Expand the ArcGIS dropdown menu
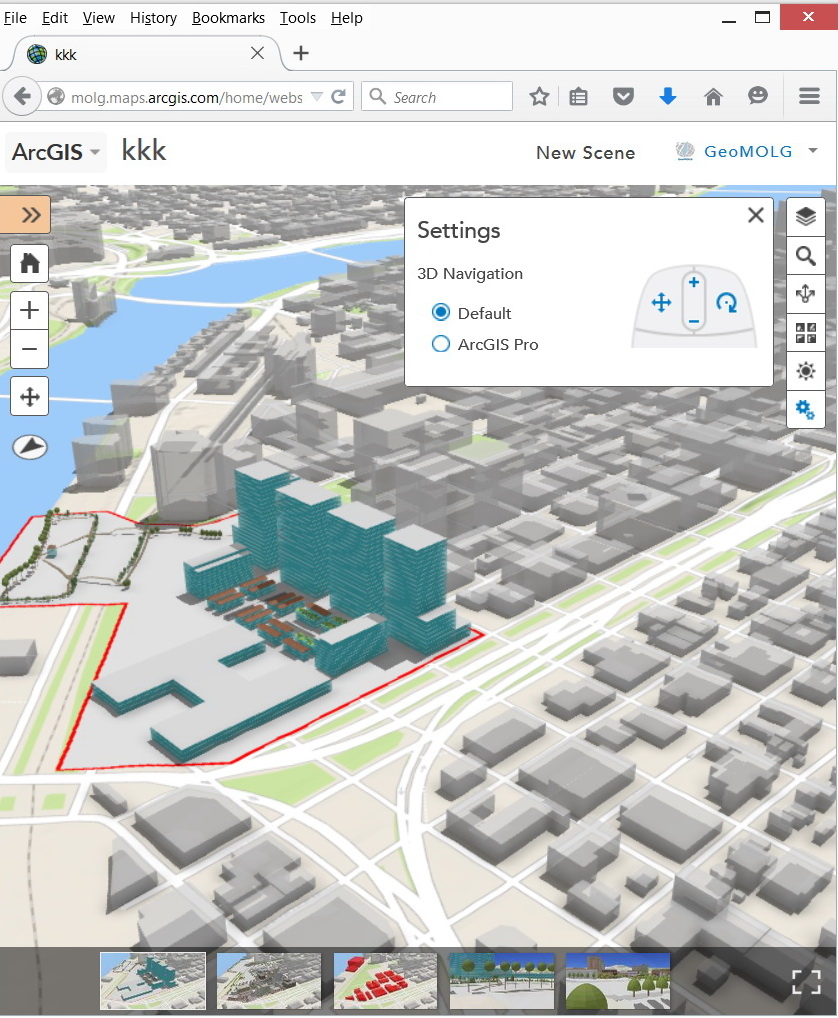Image resolution: width=838 pixels, height=1018 pixels. [x=56, y=152]
